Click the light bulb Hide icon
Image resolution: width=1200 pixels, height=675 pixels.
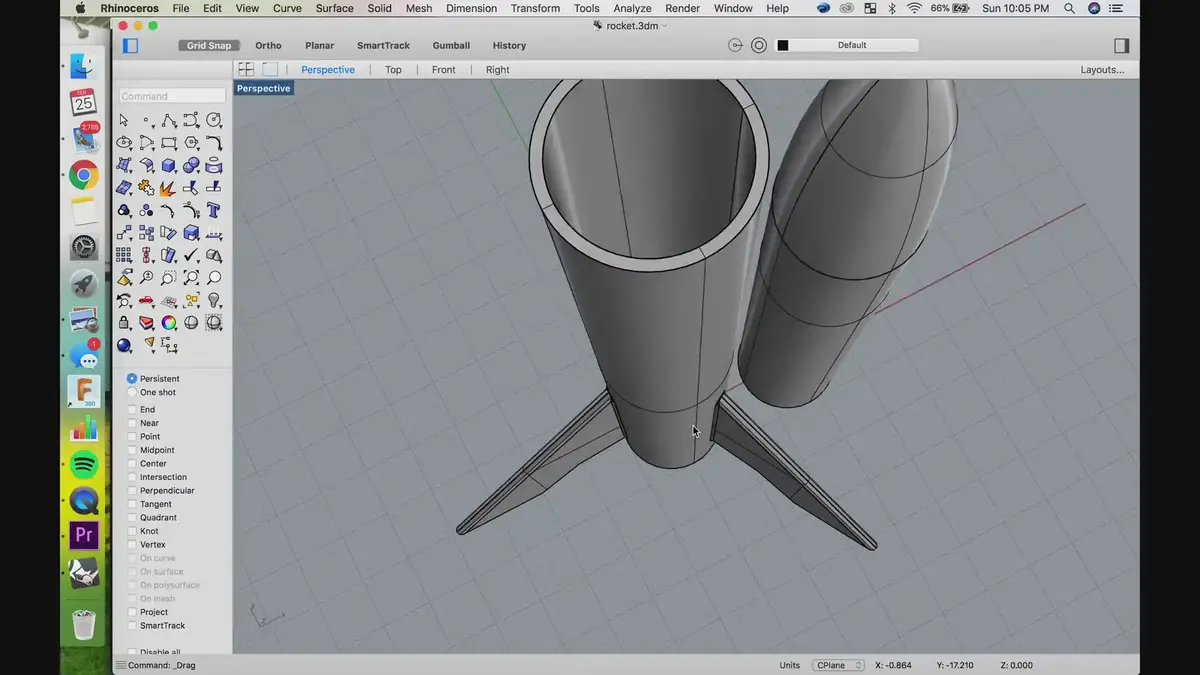pos(214,300)
